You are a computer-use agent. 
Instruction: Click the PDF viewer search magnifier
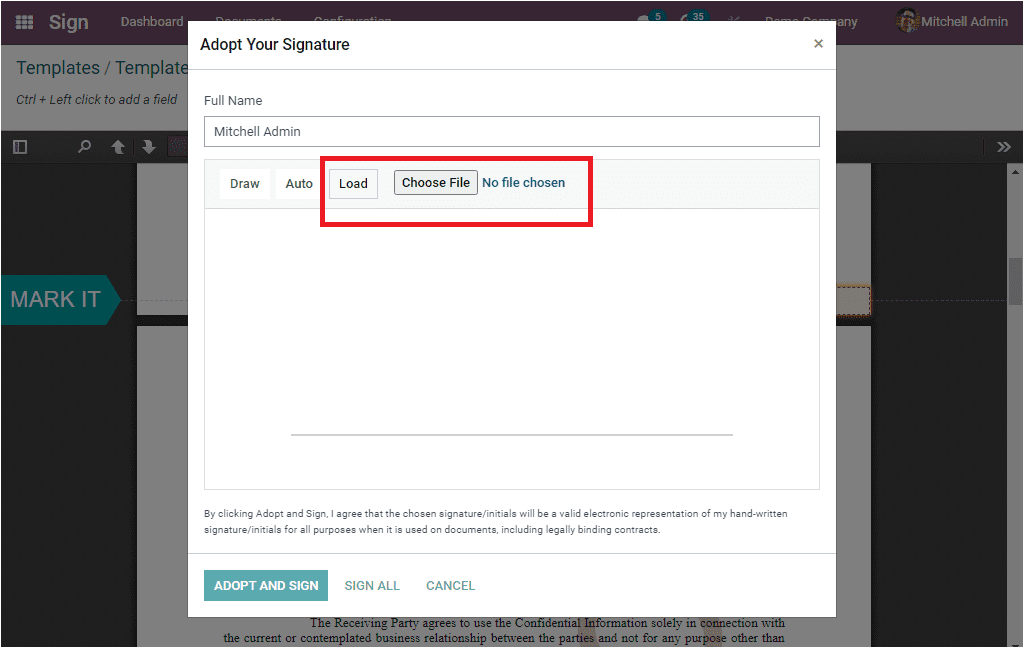[84, 147]
